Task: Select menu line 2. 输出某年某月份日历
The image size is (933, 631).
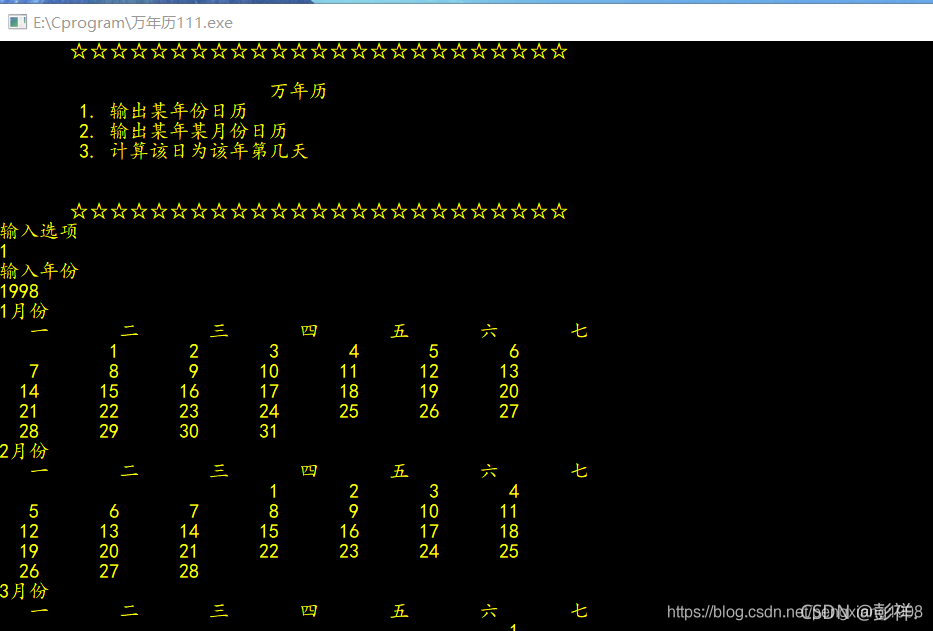Action: (x=183, y=131)
